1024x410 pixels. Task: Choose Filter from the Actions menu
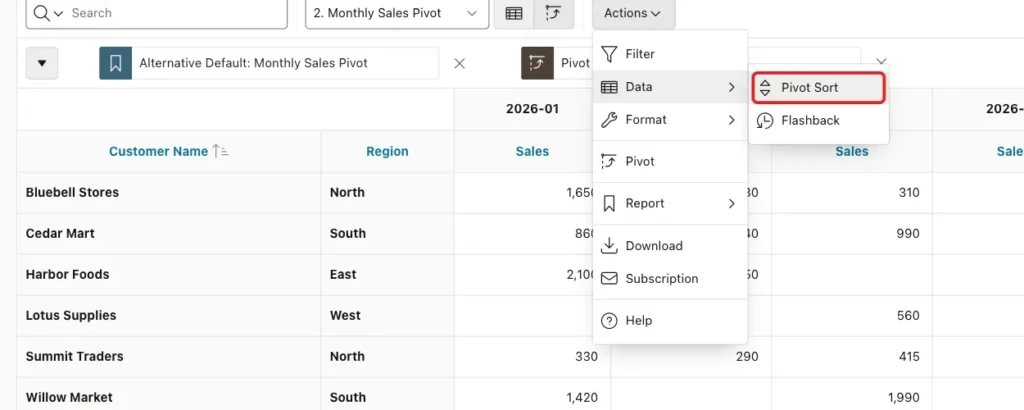[x=670, y=54]
